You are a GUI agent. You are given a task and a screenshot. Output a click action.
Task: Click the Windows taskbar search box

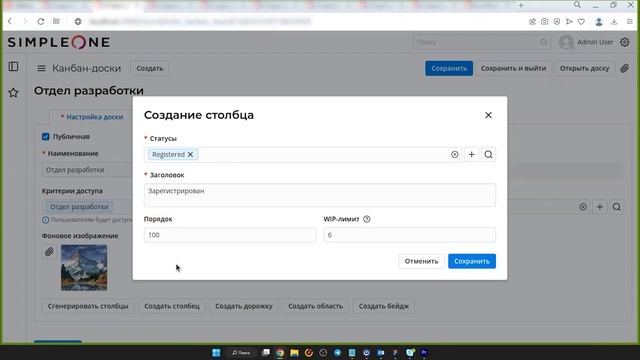[241, 353]
